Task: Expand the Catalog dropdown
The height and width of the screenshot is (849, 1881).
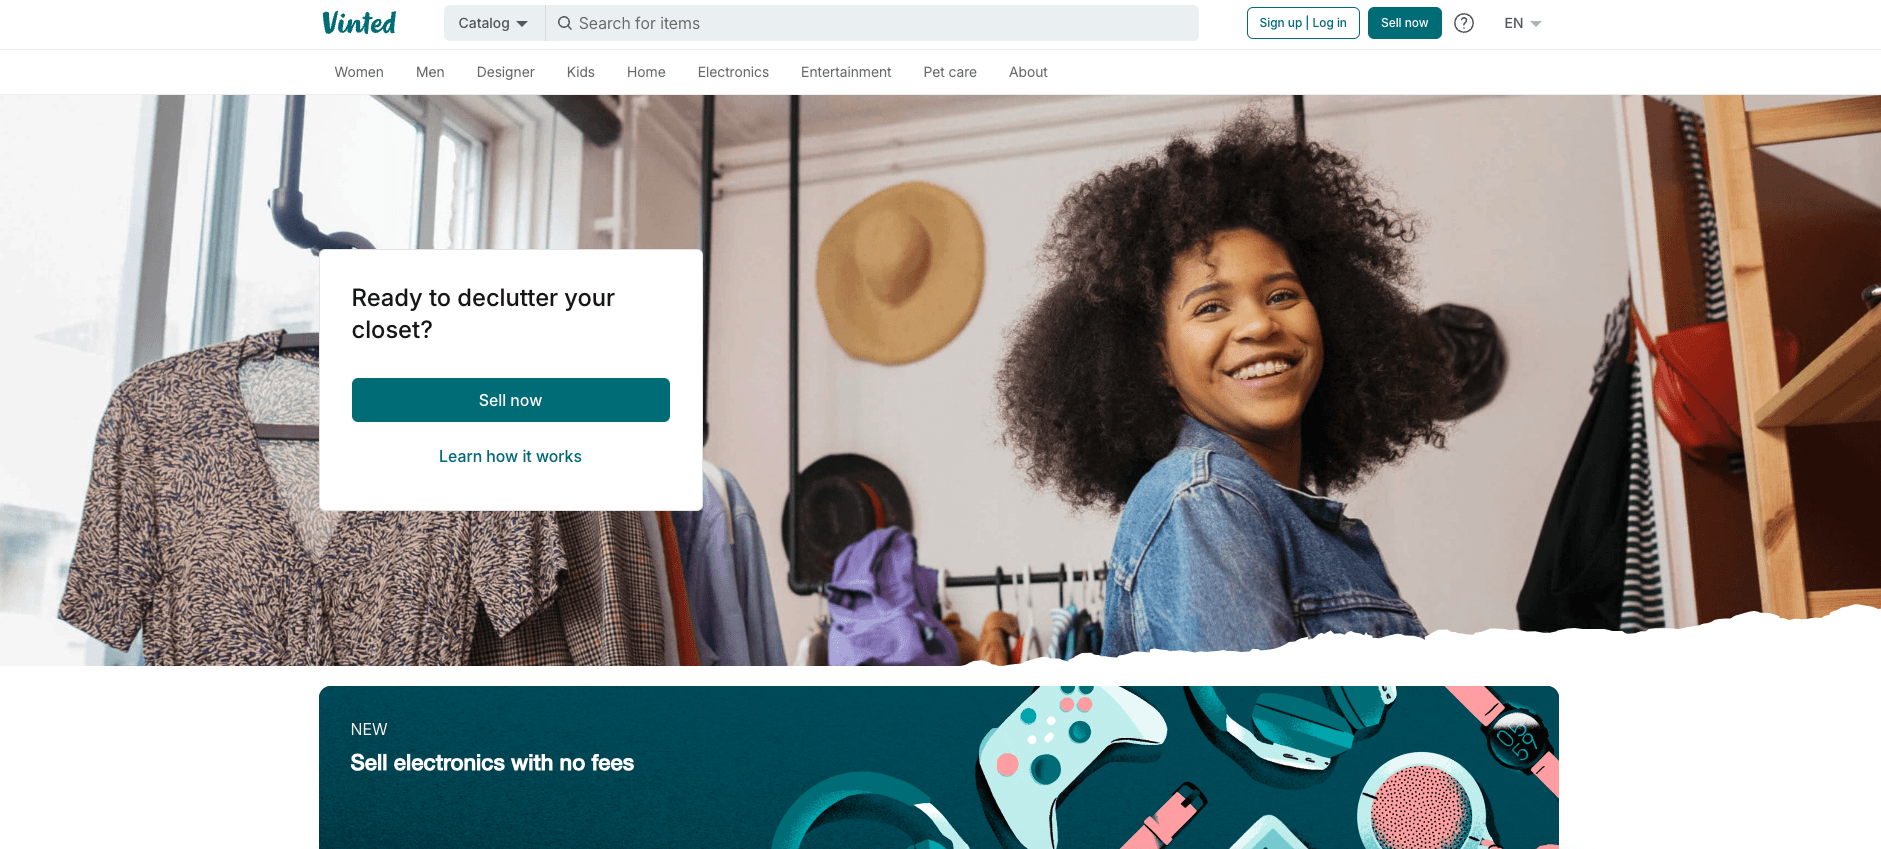Action: tap(494, 23)
